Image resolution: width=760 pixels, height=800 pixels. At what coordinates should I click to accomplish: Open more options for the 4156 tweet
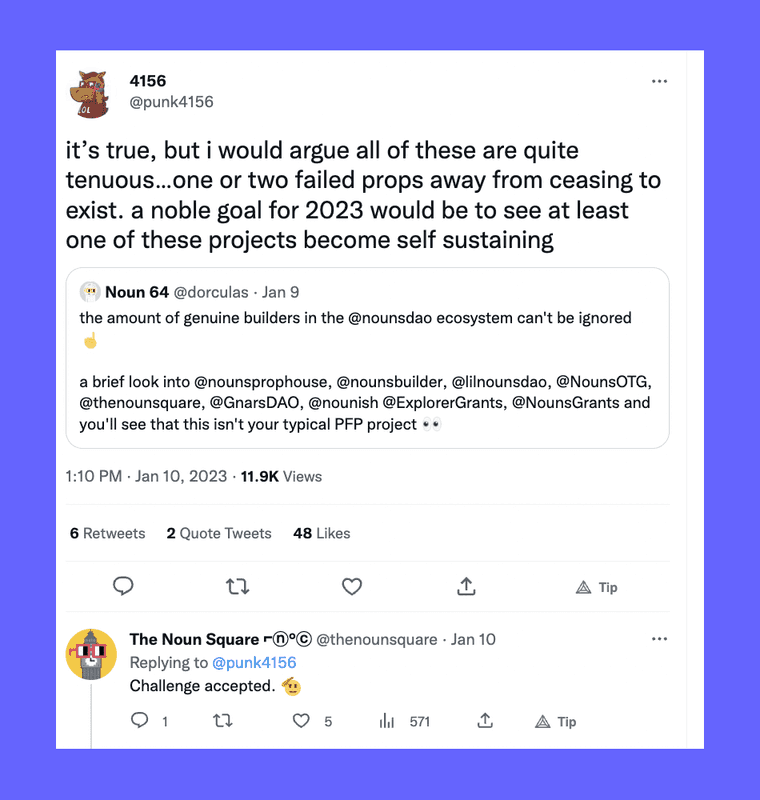[659, 81]
